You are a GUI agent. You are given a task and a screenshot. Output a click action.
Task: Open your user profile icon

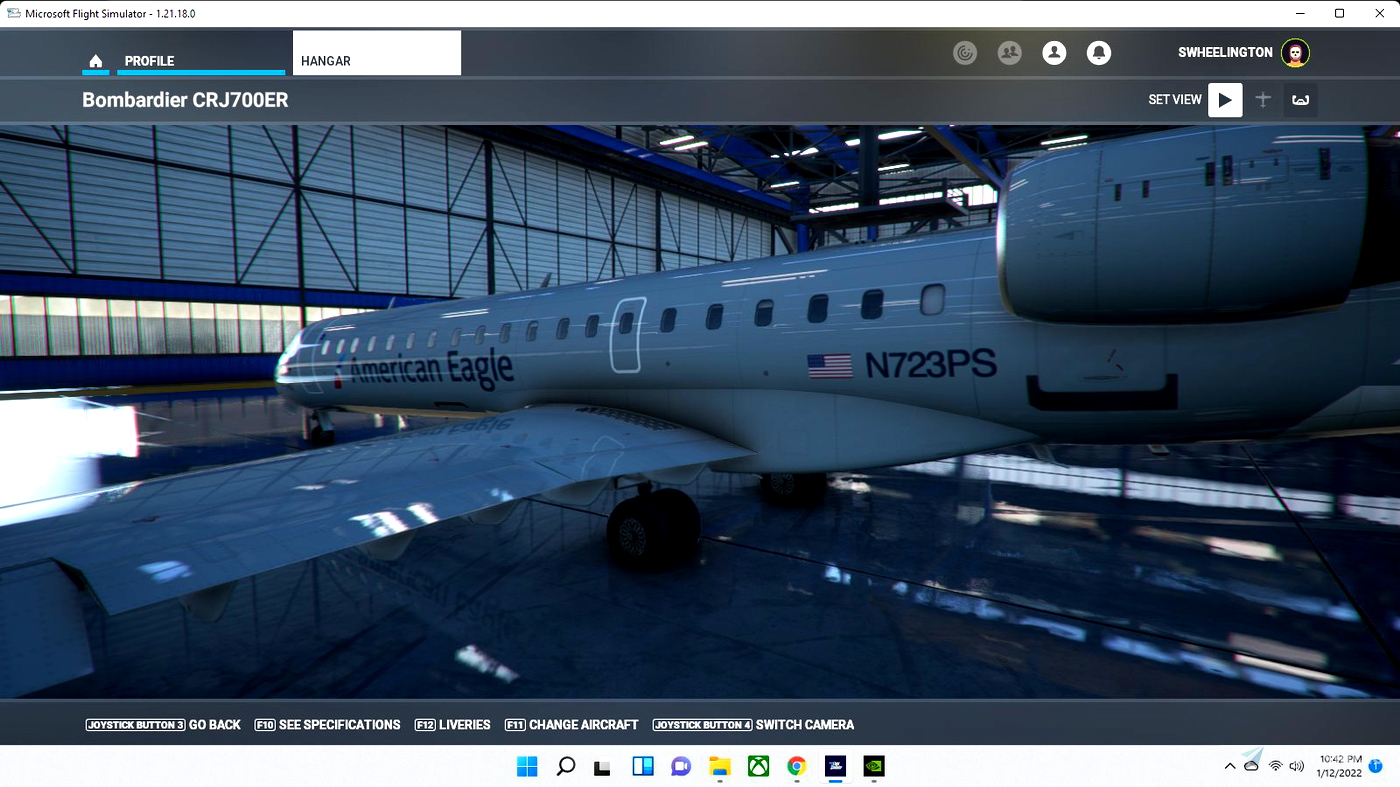[x=1054, y=52]
